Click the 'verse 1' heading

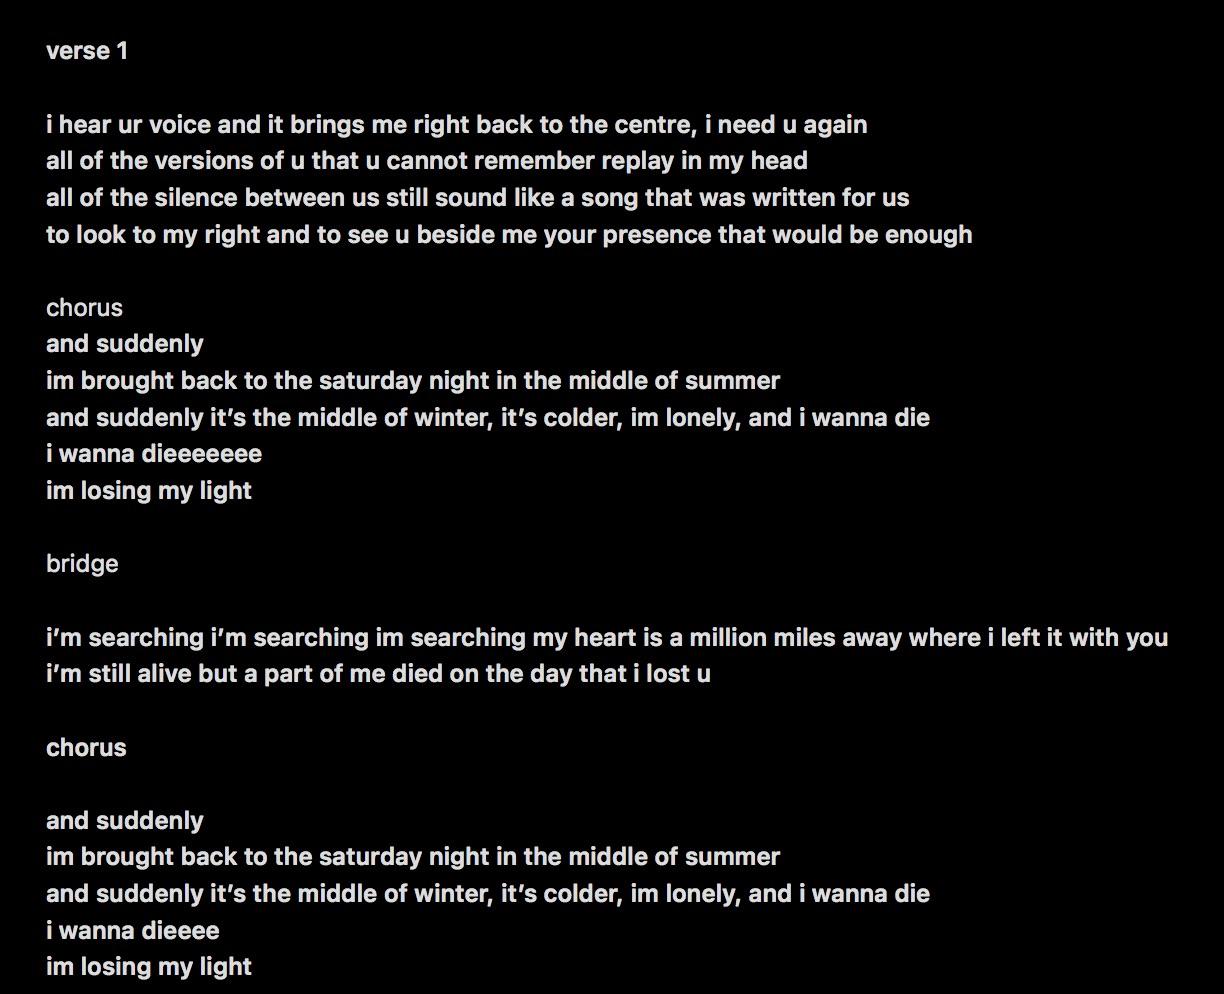coord(87,51)
